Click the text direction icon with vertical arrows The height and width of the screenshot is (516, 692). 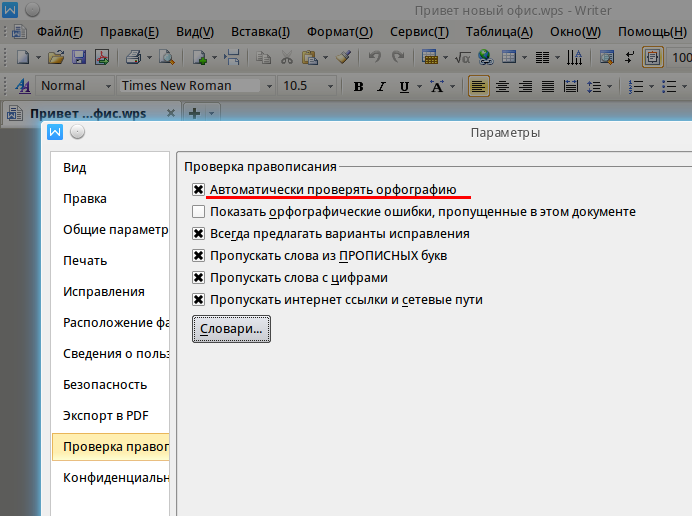coord(574,57)
